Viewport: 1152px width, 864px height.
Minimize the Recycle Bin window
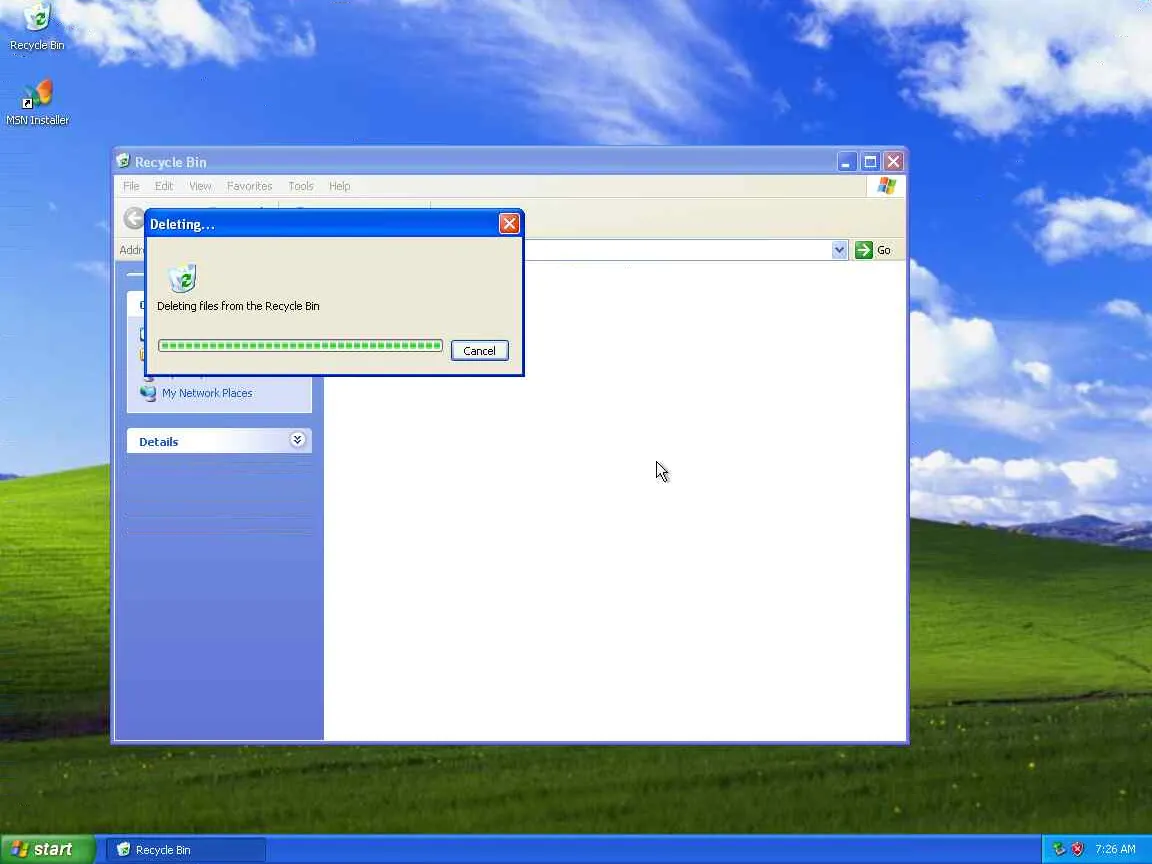point(846,162)
